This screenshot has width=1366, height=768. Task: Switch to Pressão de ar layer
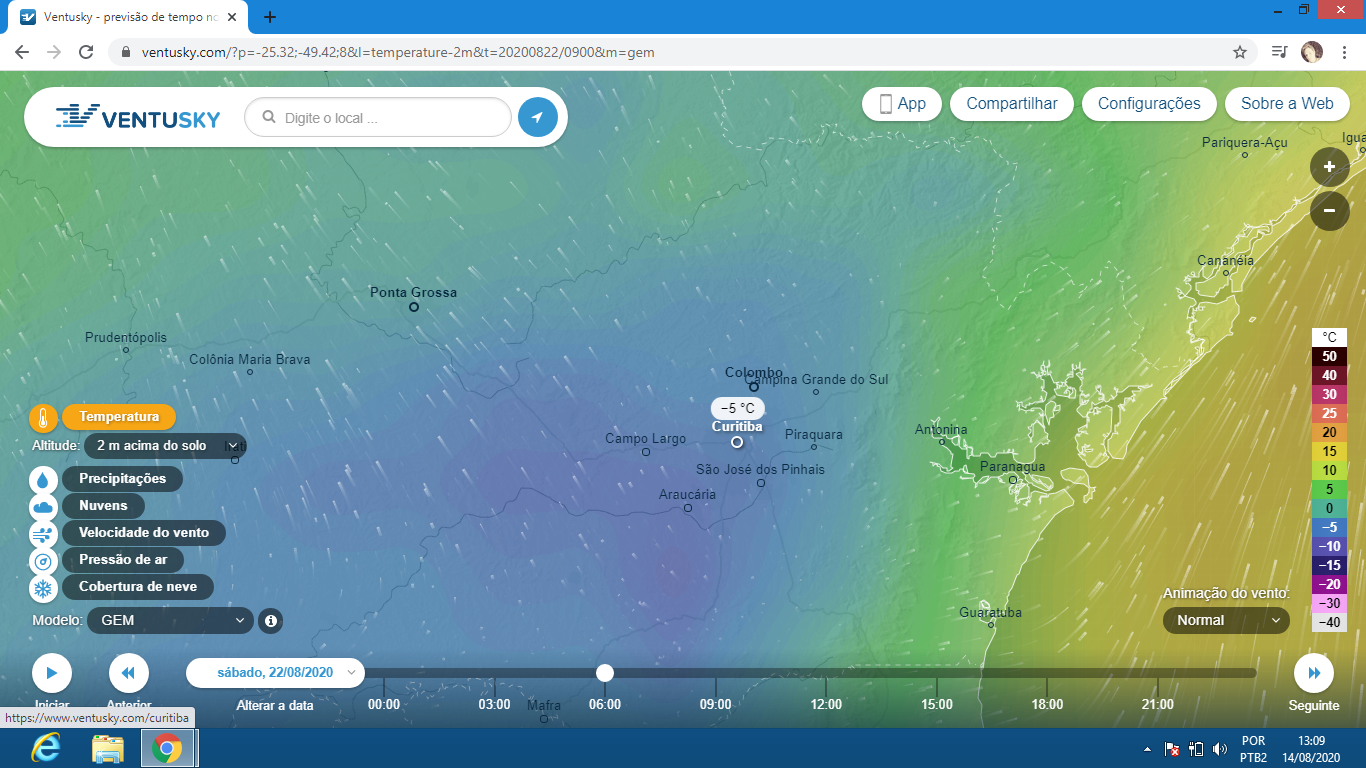(x=123, y=560)
